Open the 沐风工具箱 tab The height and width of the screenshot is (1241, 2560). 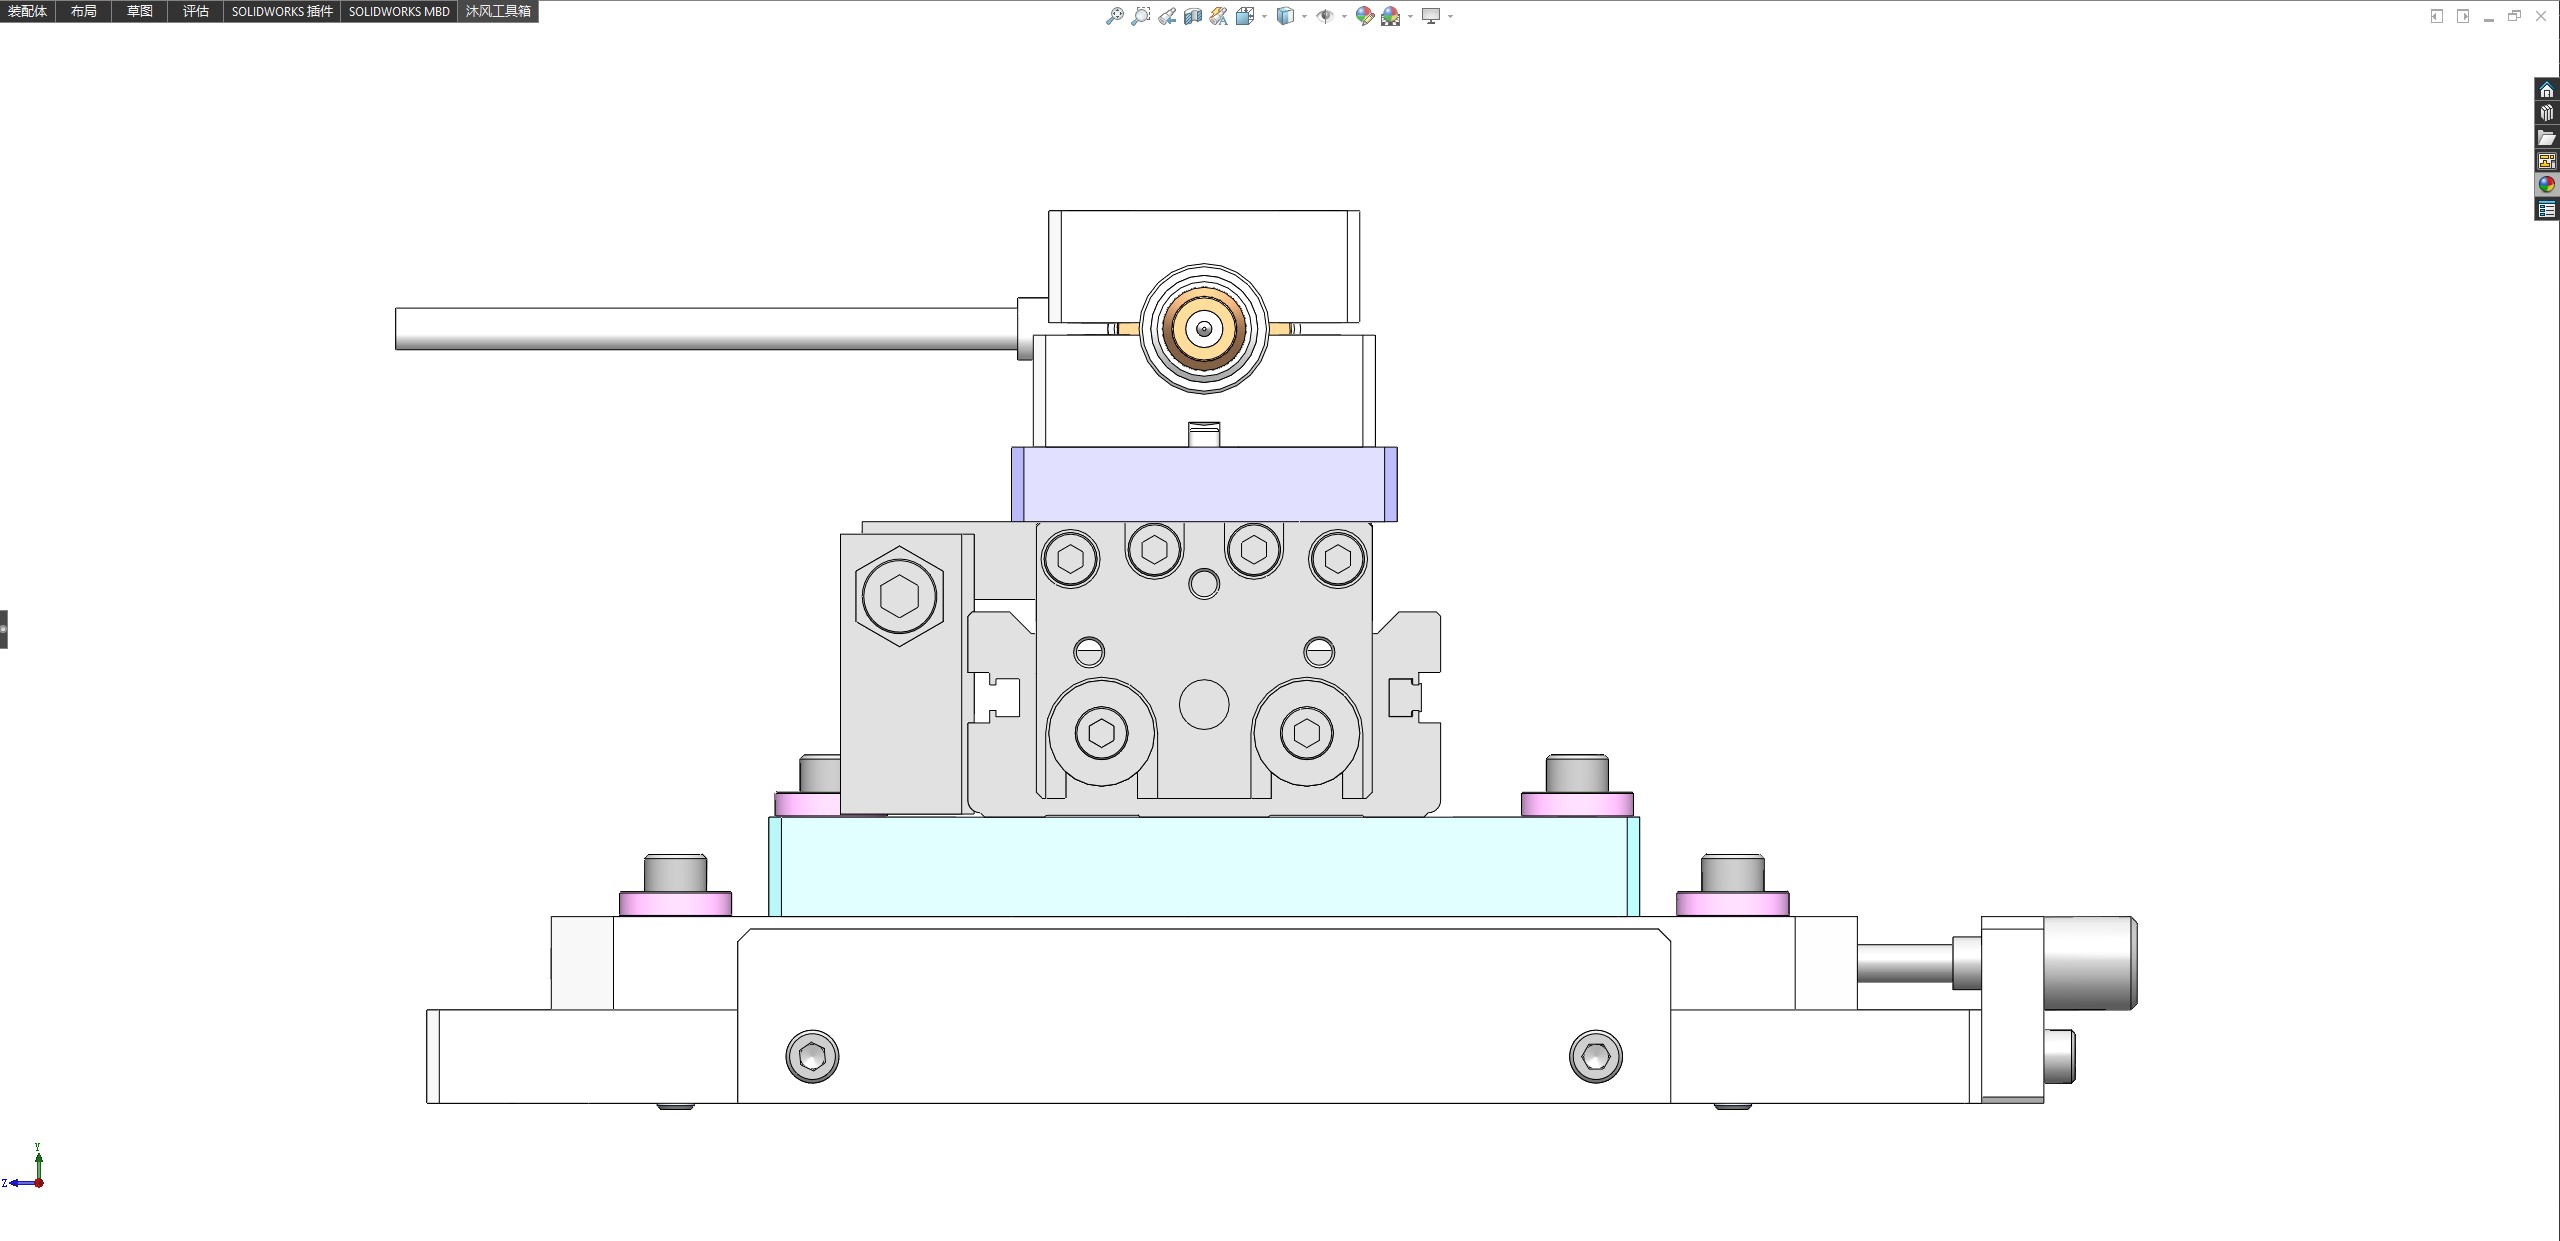click(x=498, y=11)
